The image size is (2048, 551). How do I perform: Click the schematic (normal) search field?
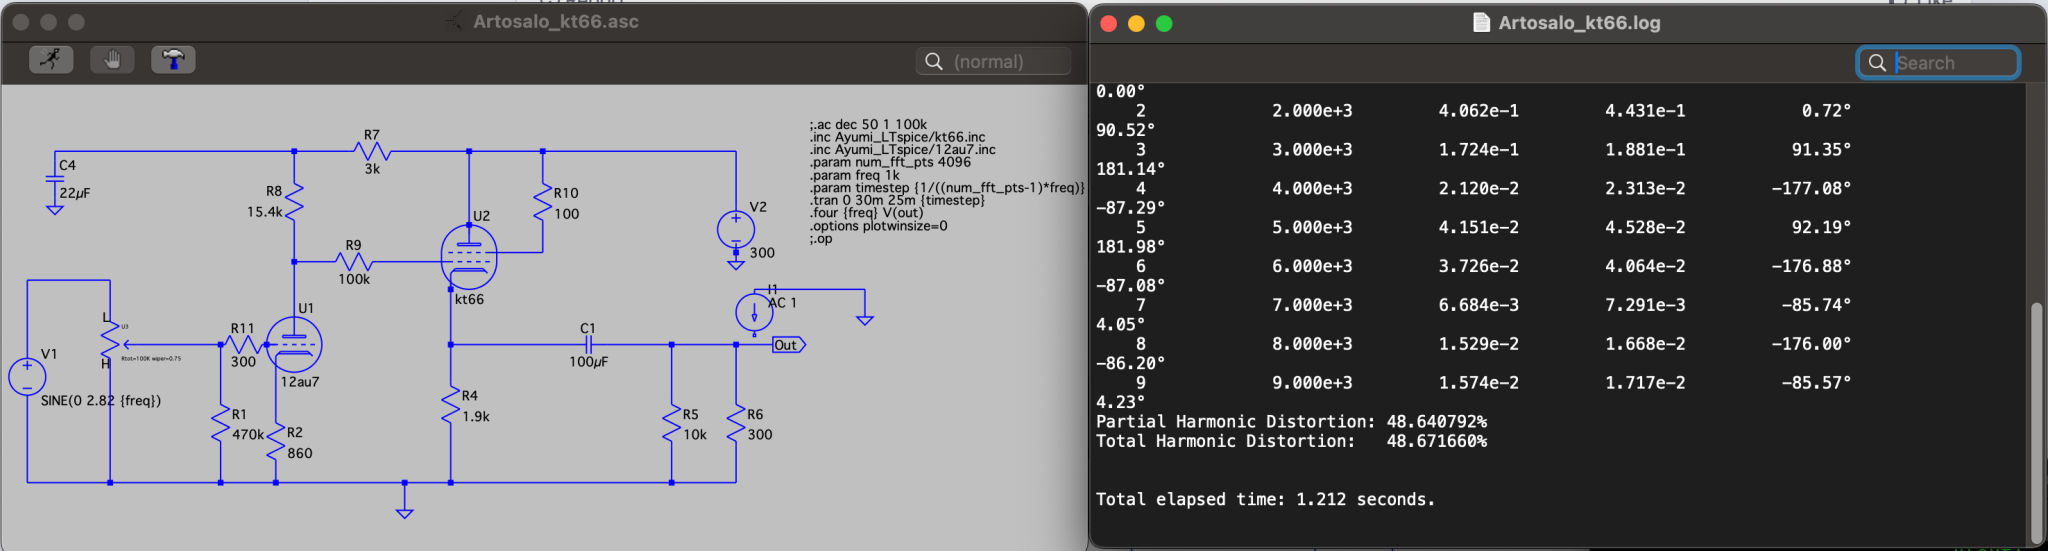[994, 62]
